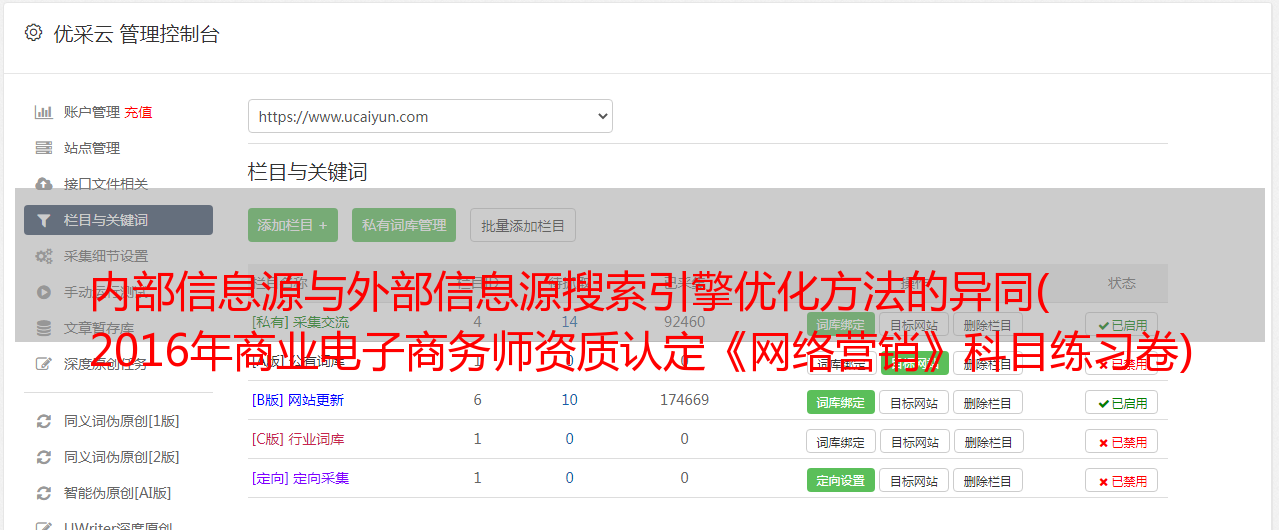Click the gear icon beside 优采云 管理控制台

click(33, 33)
